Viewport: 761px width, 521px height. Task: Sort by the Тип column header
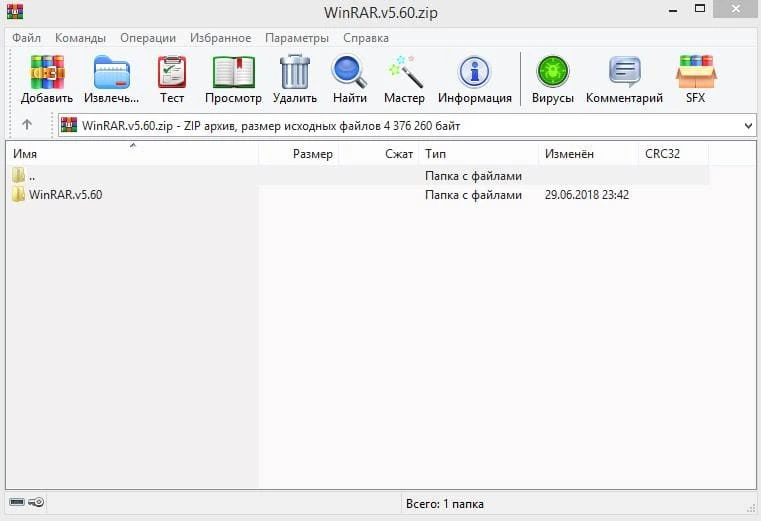pyautogui.click(x=479, y=154)
